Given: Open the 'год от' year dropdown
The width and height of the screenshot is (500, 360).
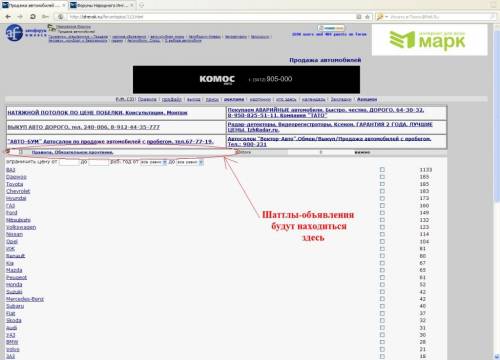Looking at the screenshot, I should coord(153,162).
